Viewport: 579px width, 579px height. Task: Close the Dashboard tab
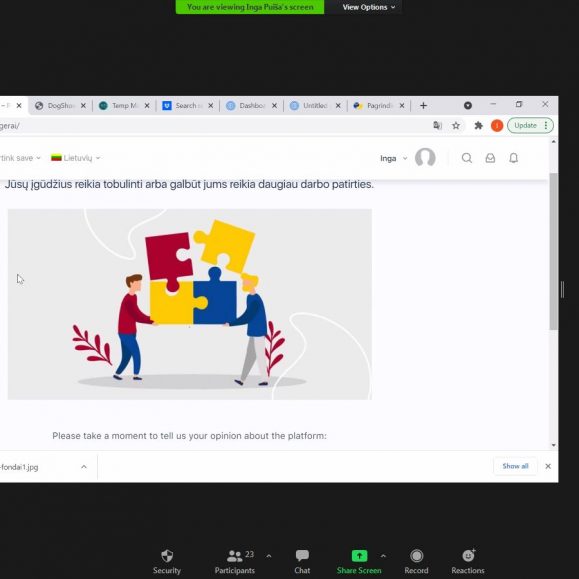tap(274, 106)
